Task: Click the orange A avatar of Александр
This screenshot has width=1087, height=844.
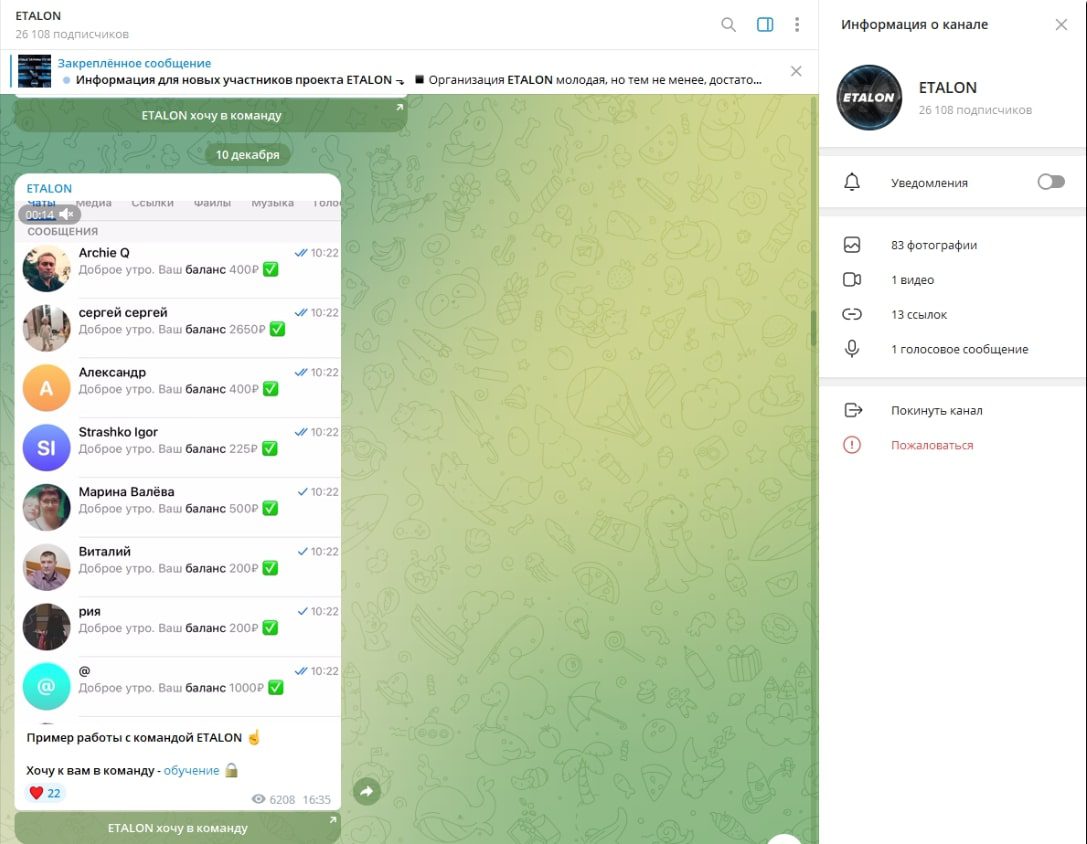Action: (46, 388)
